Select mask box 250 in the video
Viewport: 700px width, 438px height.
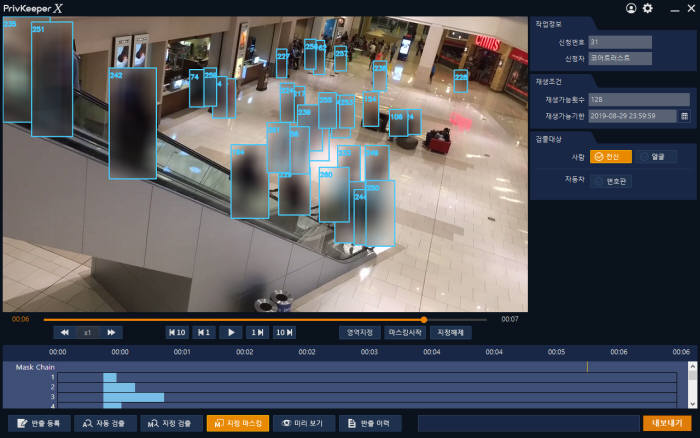[380, 213]
